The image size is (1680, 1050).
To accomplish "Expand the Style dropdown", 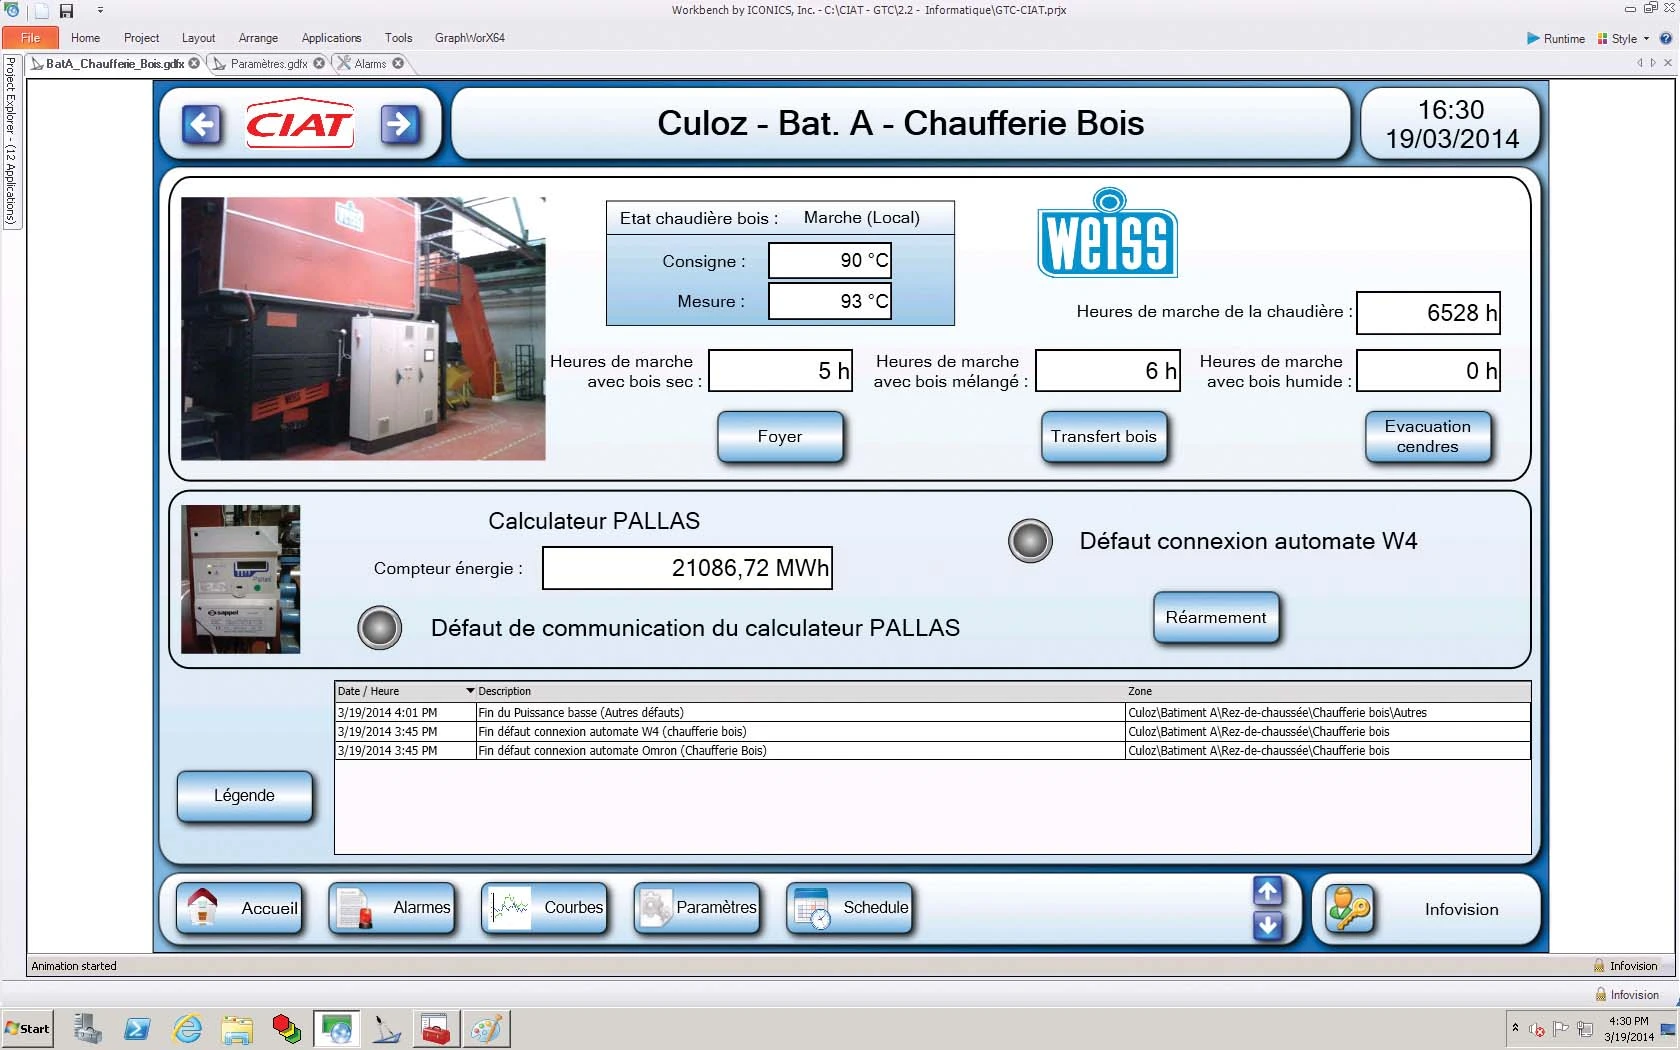I will [1624, 39].
